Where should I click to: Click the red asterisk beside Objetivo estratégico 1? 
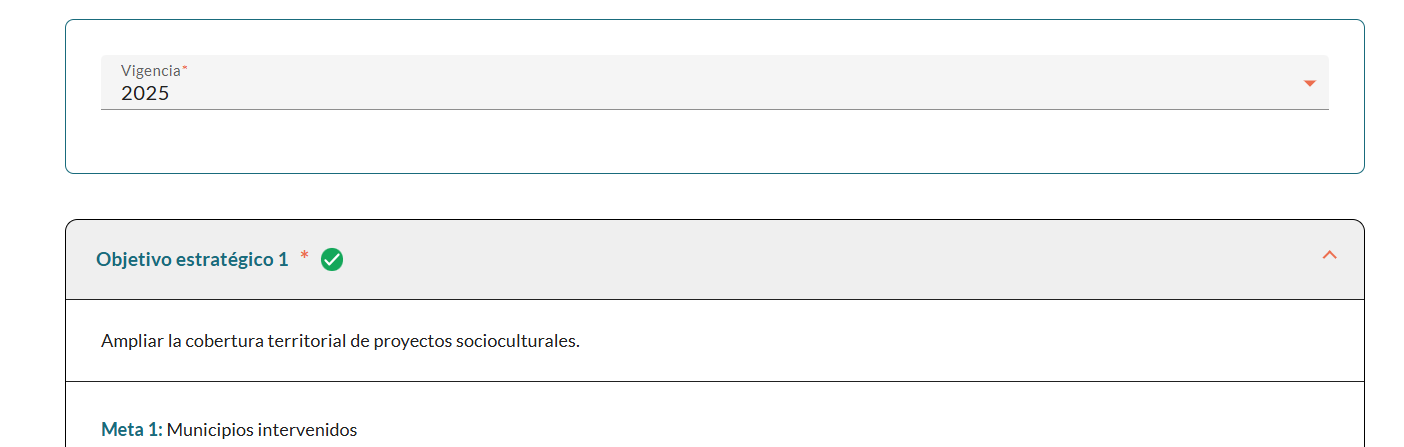pos(304,257)
